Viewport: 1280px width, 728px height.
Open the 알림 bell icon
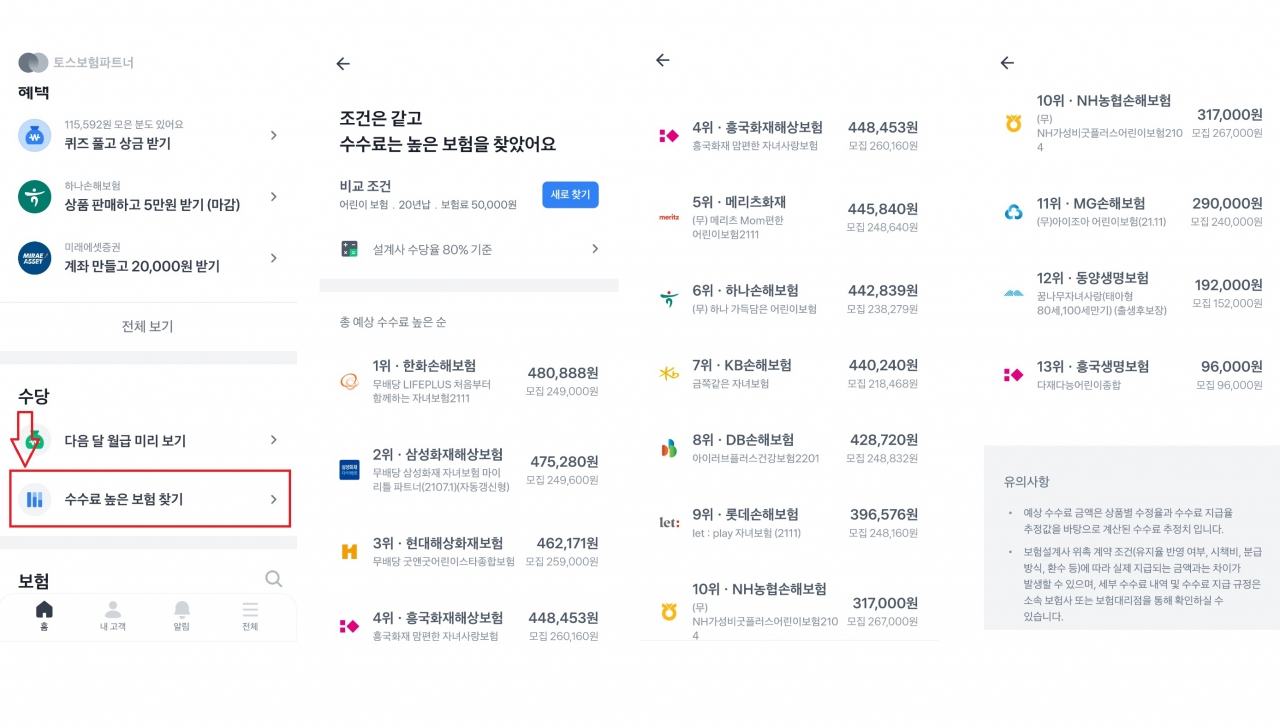(181, 615)
